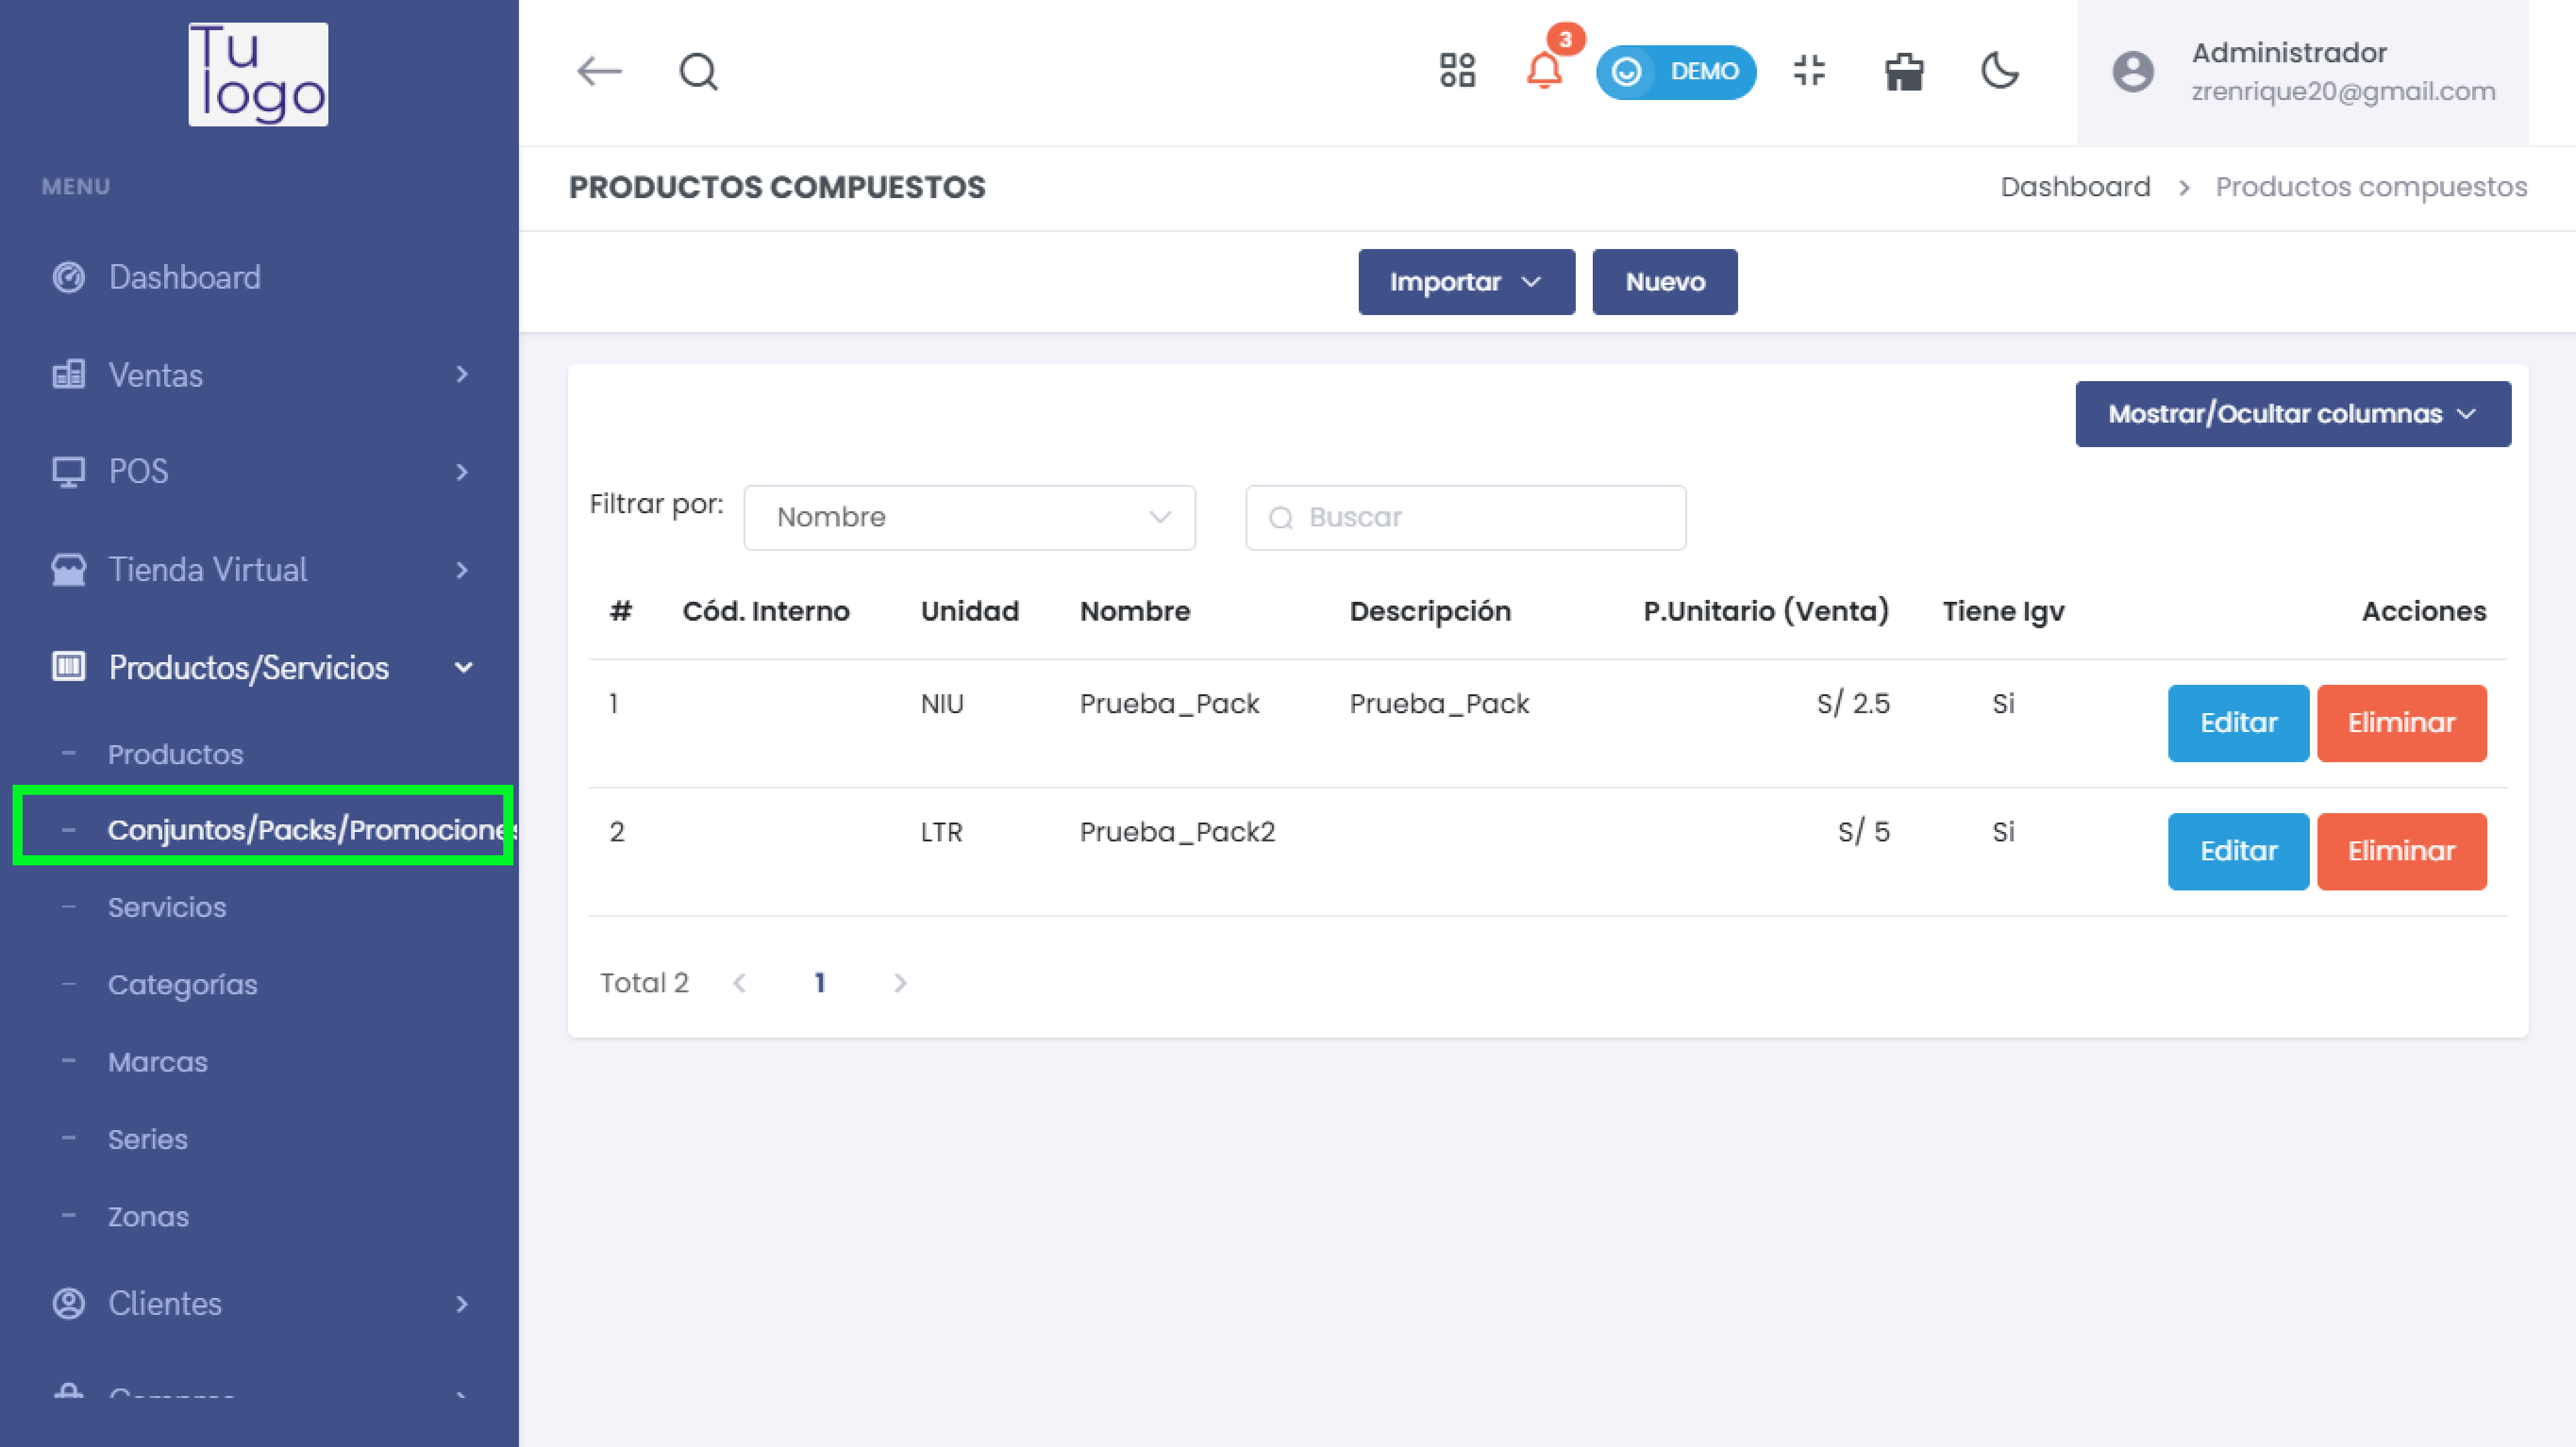2576x1447 pixels.
Task: Toggle dark mode with the moon icon
Action: click(2000, 71)
